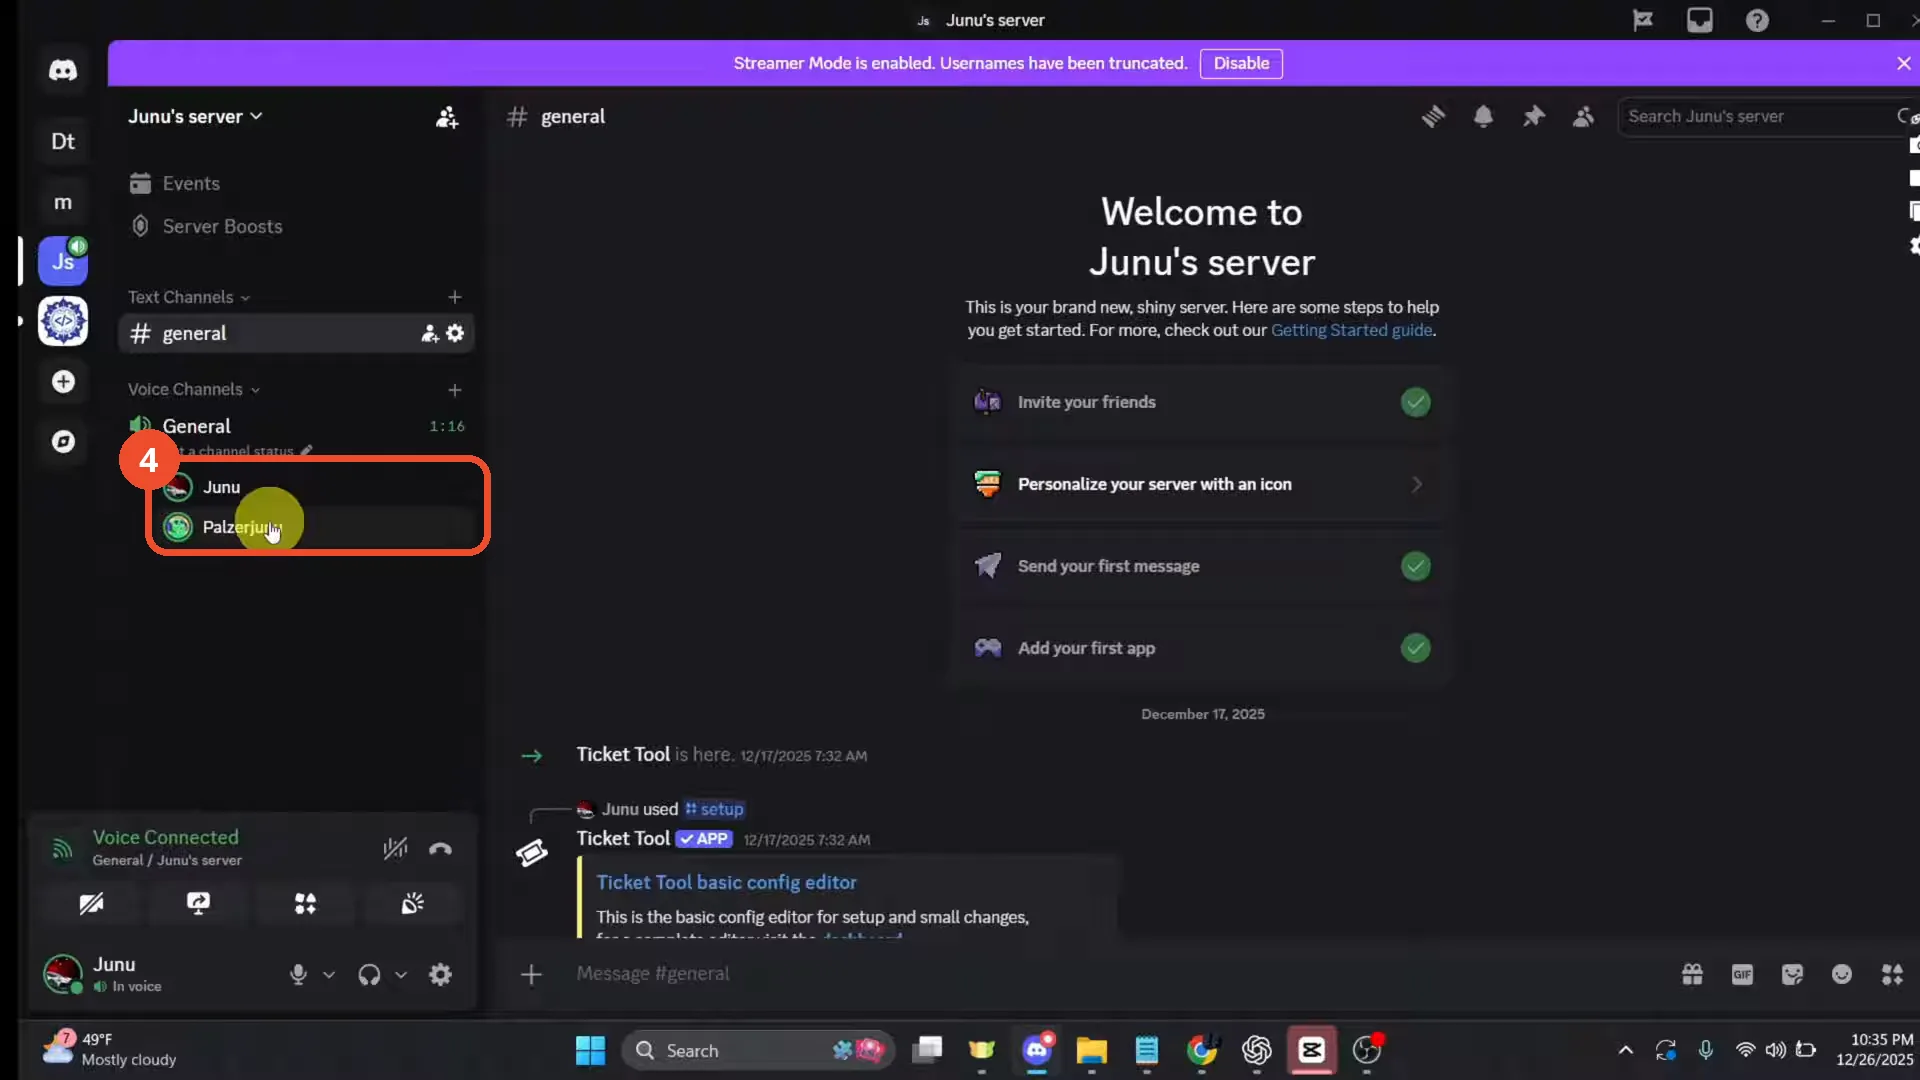Expand headphone output options chevron
This screenshot has height=1080, width=1920.
(x=401, y=974)
